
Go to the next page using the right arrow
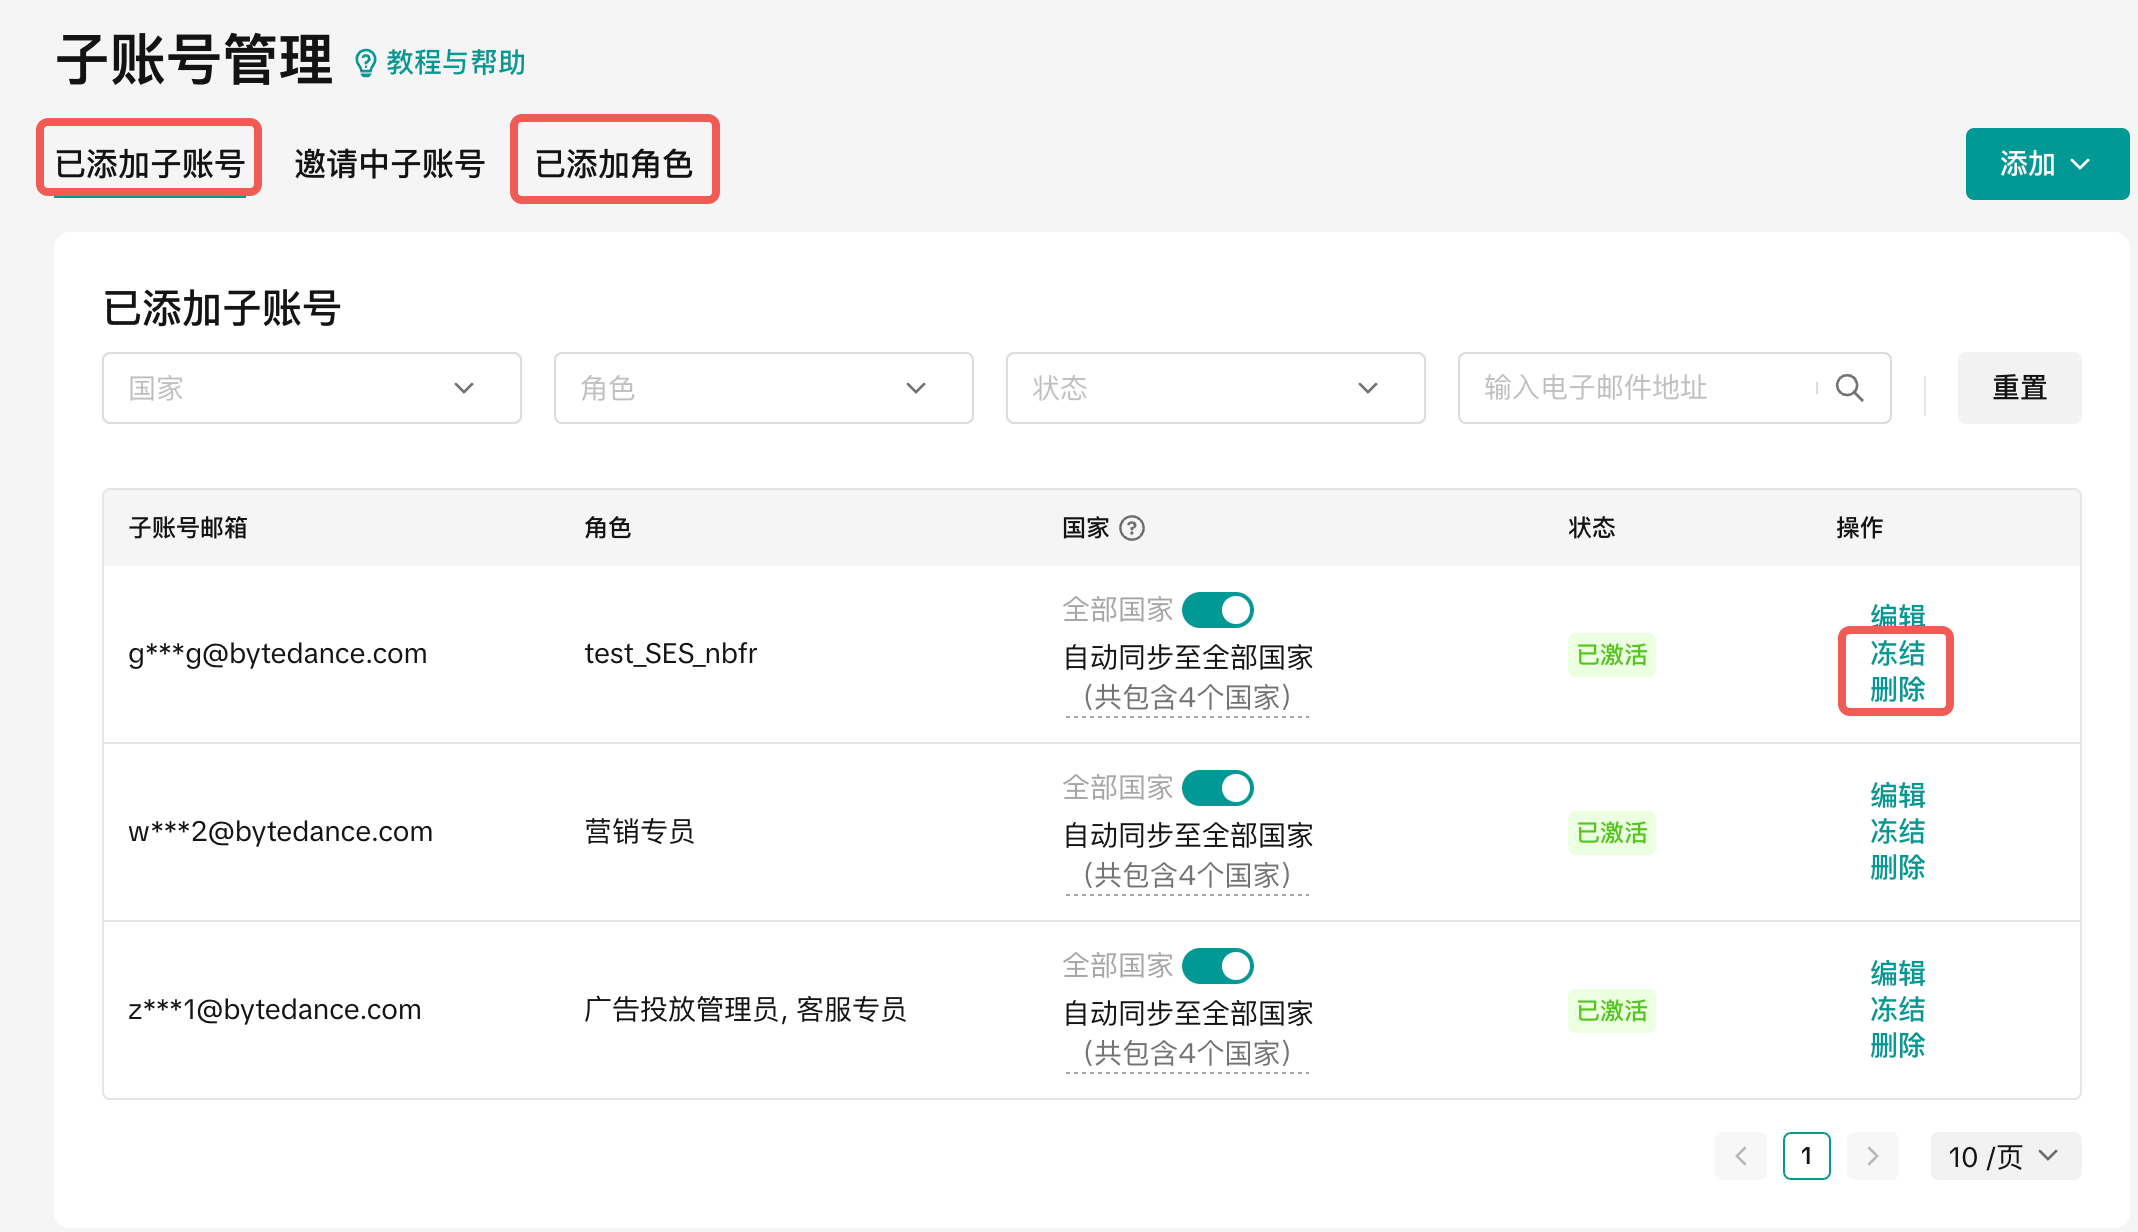point(1872,1156)
